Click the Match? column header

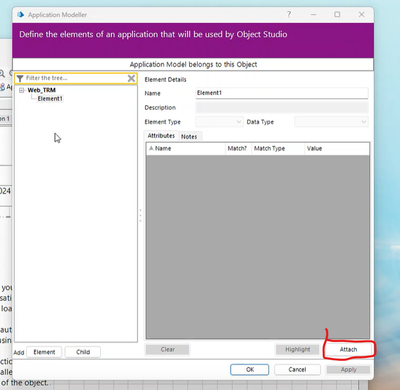click(x=238, y=149)
